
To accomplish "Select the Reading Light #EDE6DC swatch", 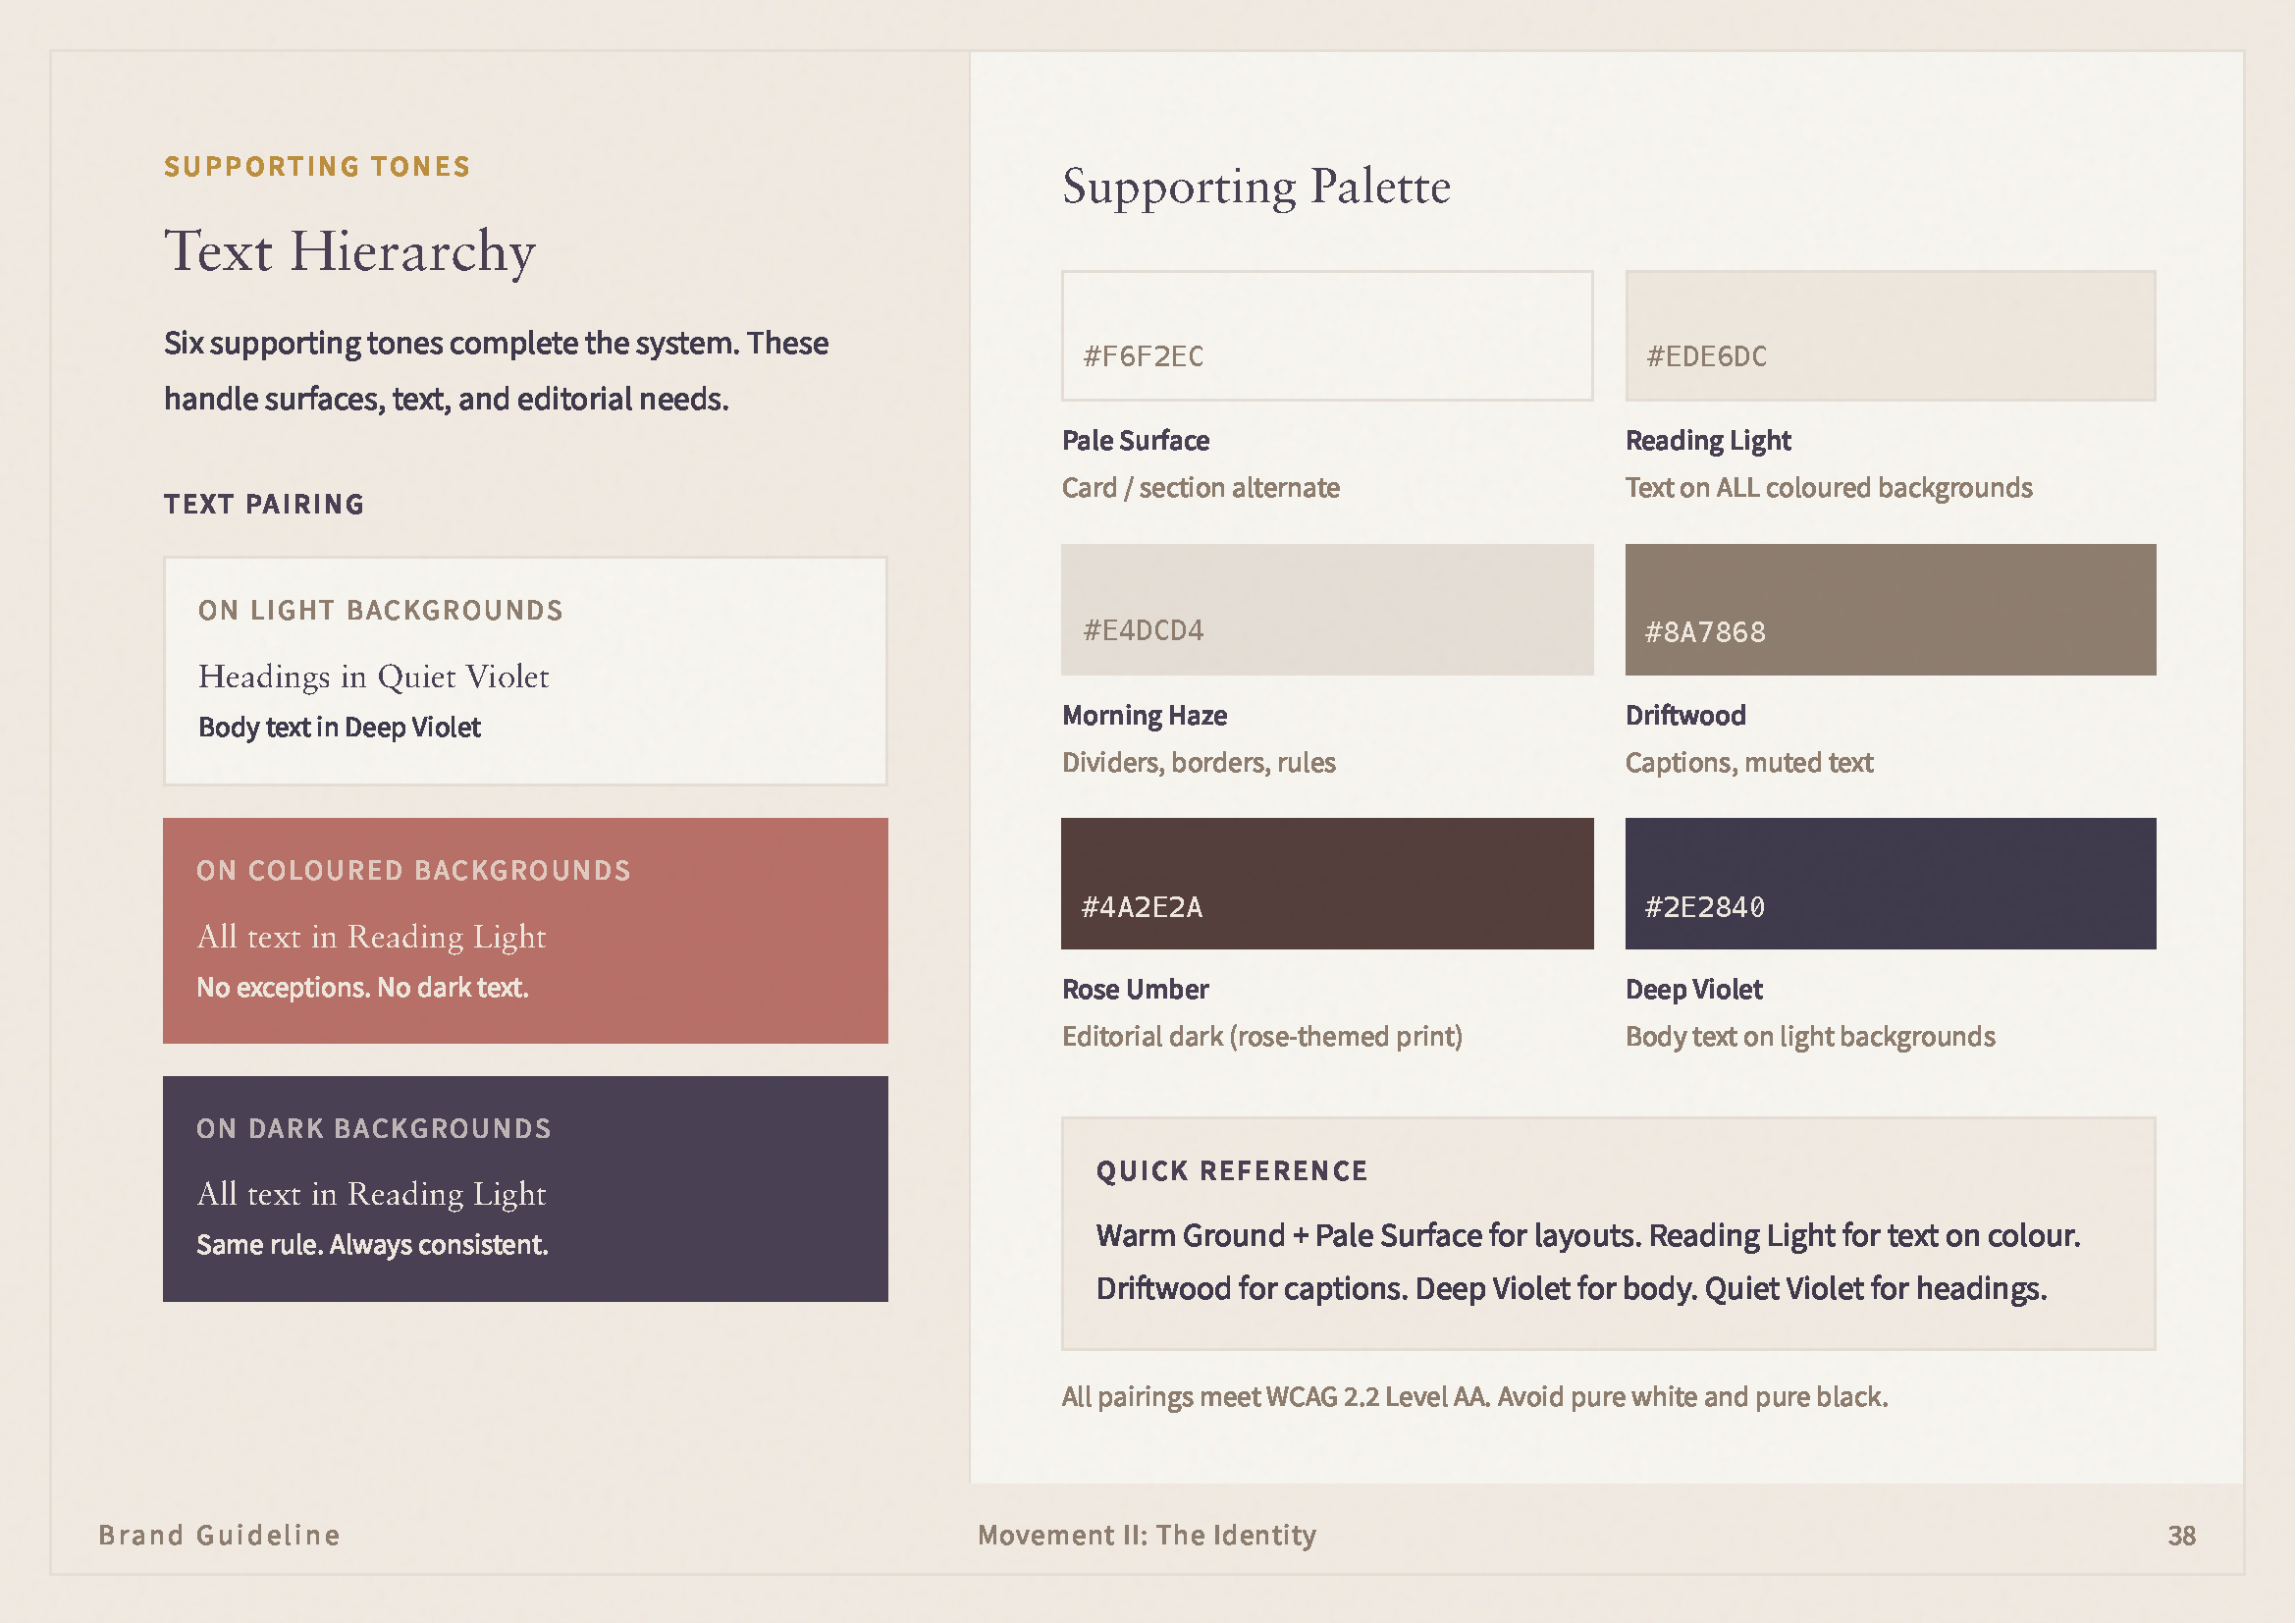I will tap(1890, 335).
